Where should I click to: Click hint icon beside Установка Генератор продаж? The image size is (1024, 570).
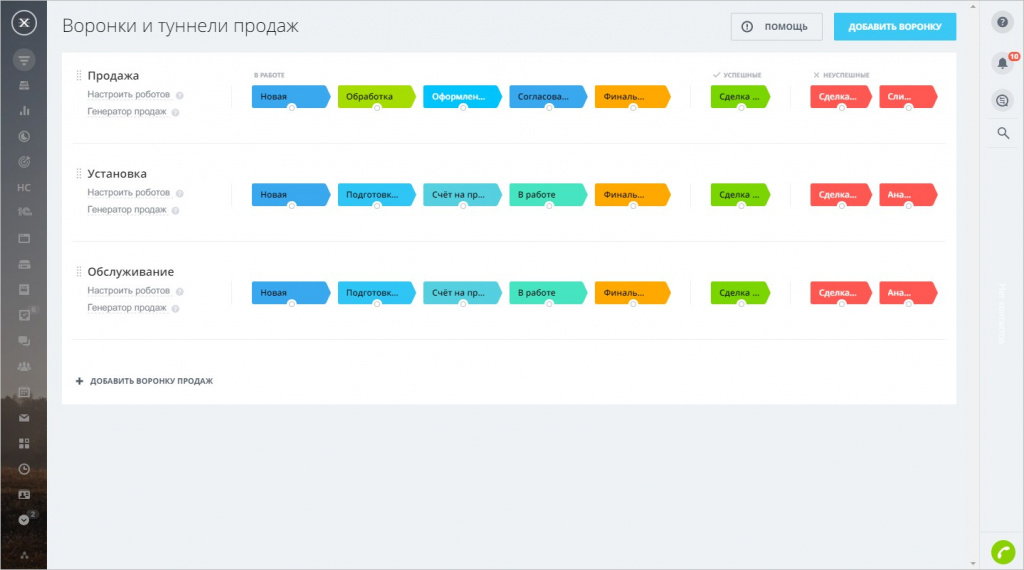click(x=175, y=210)
